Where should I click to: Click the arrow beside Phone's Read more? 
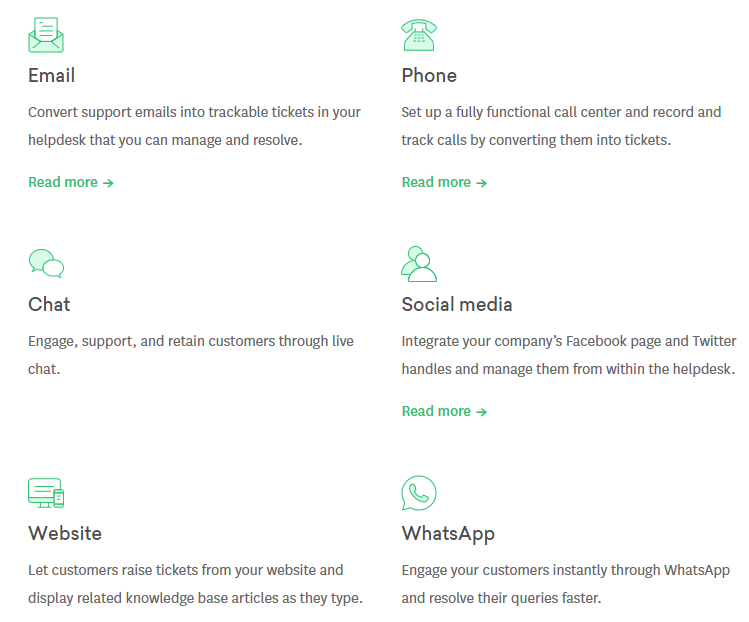482,183
